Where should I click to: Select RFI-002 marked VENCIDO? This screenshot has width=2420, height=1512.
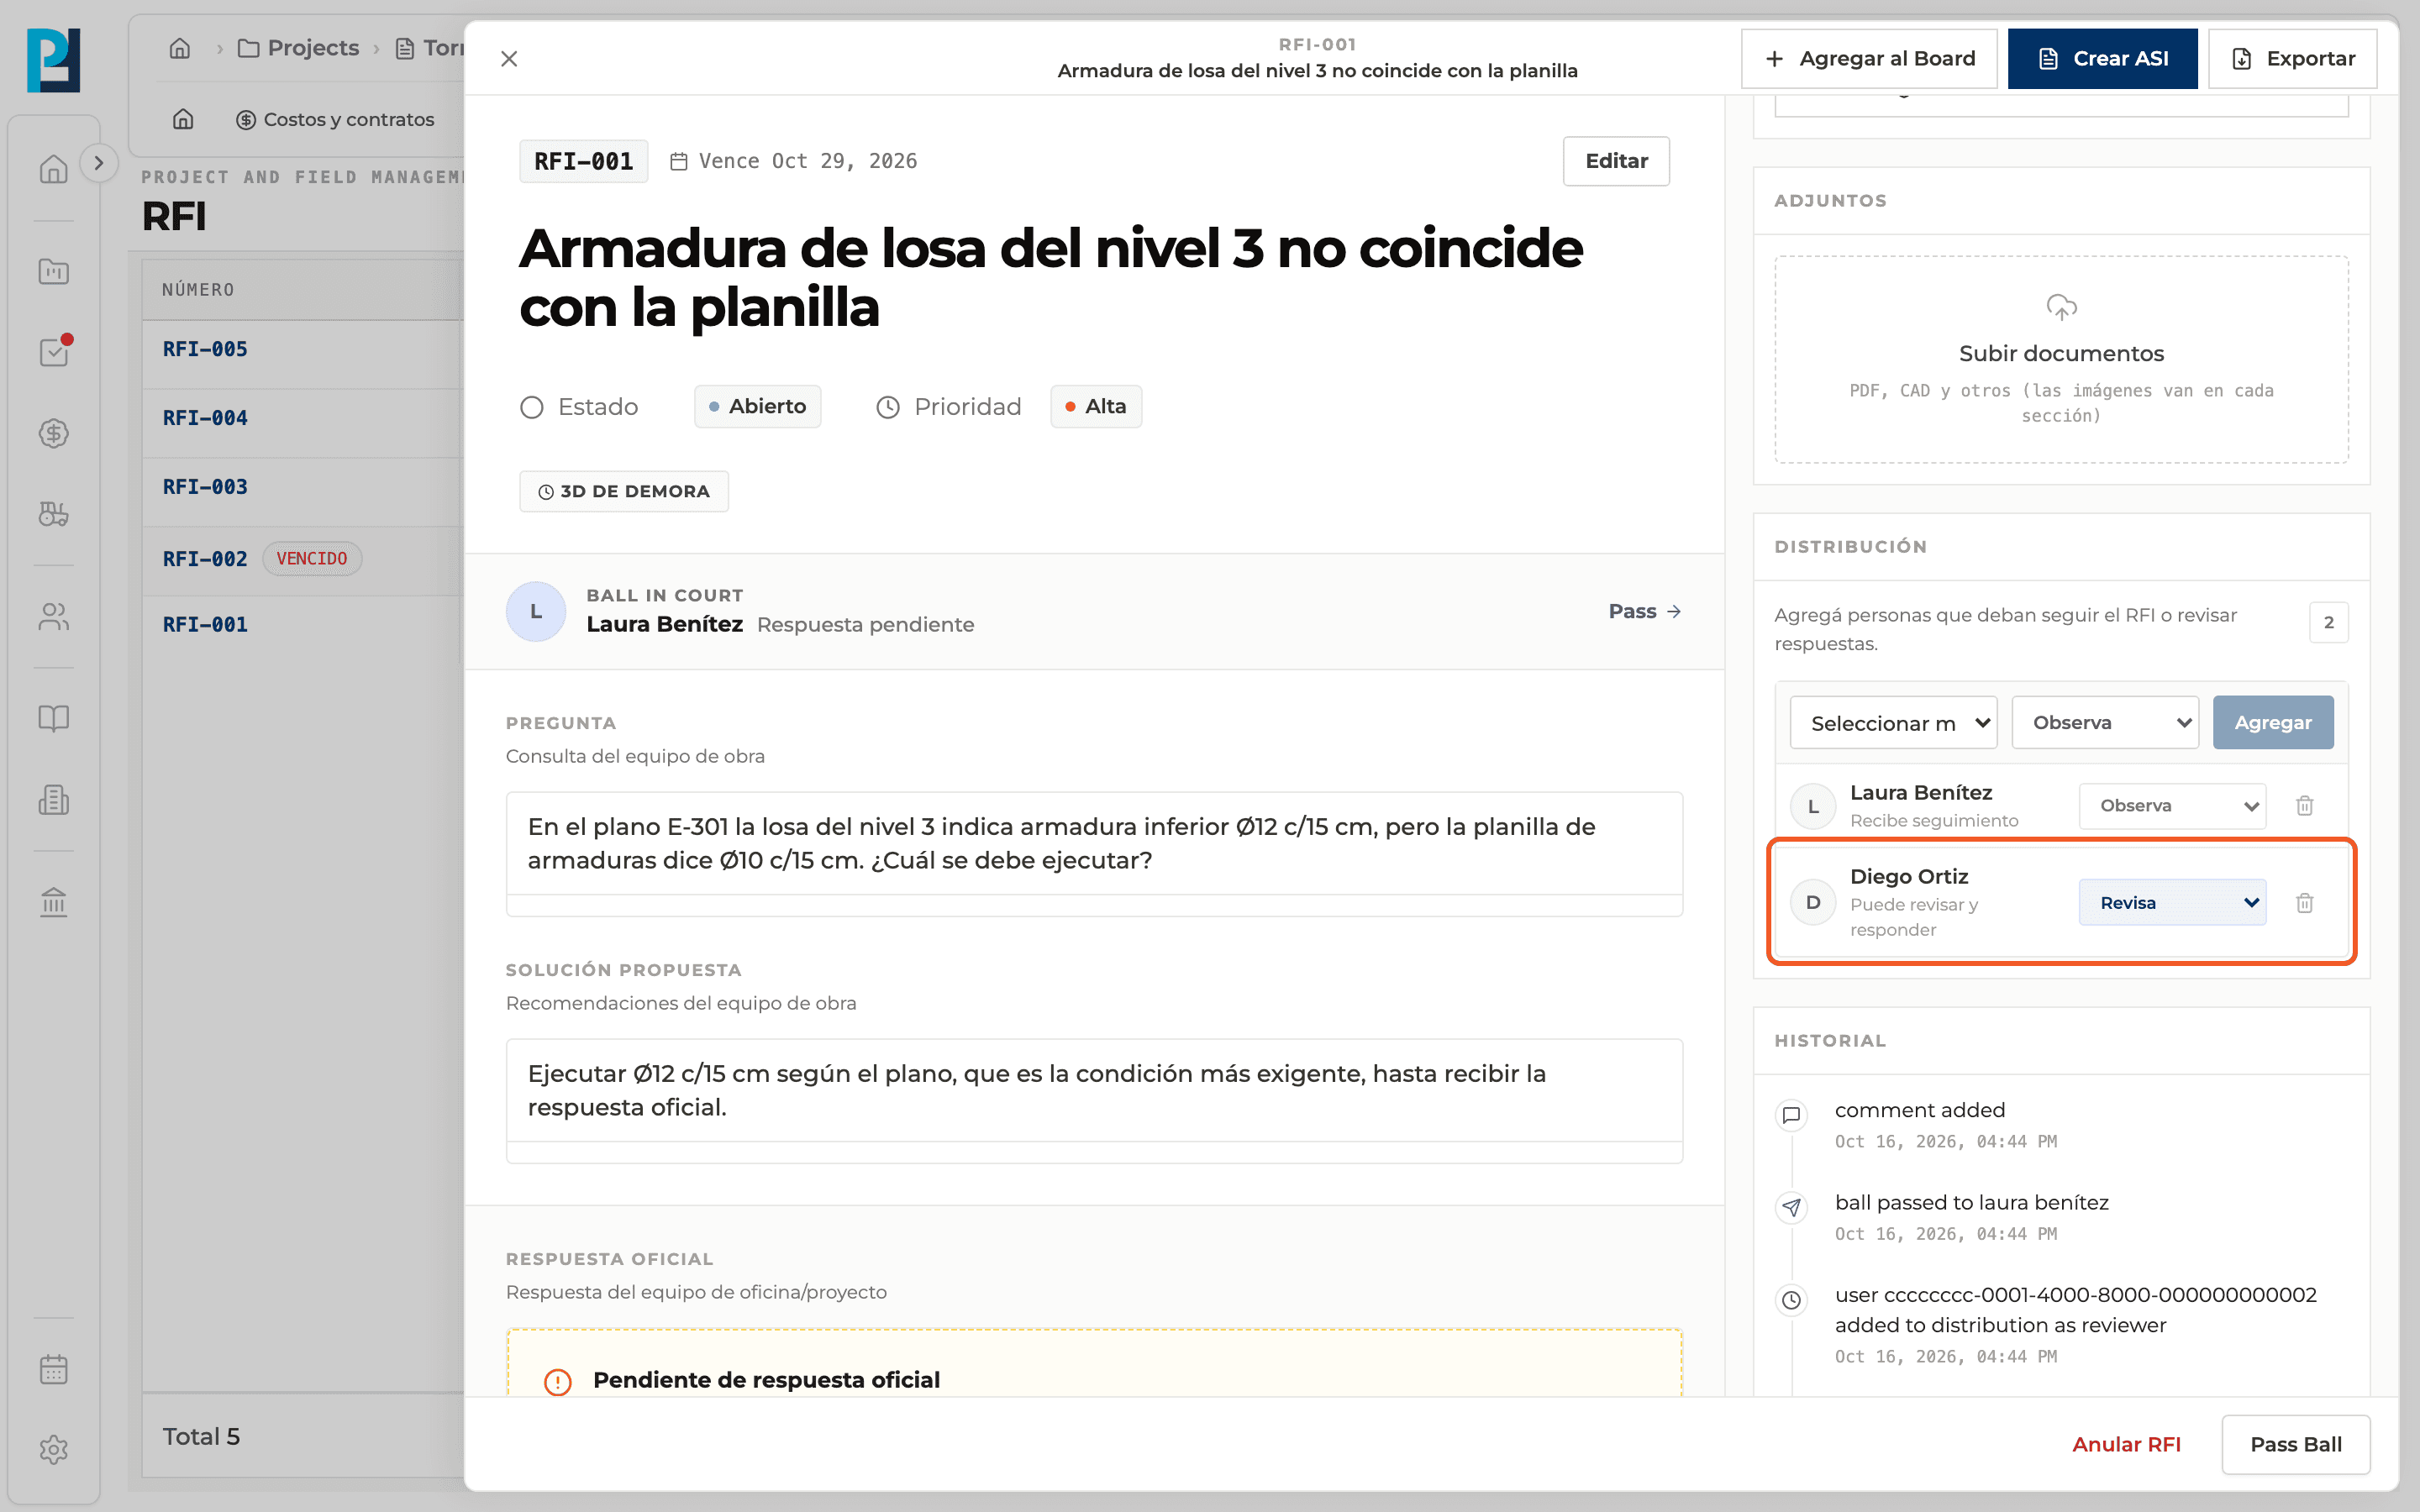205,559
